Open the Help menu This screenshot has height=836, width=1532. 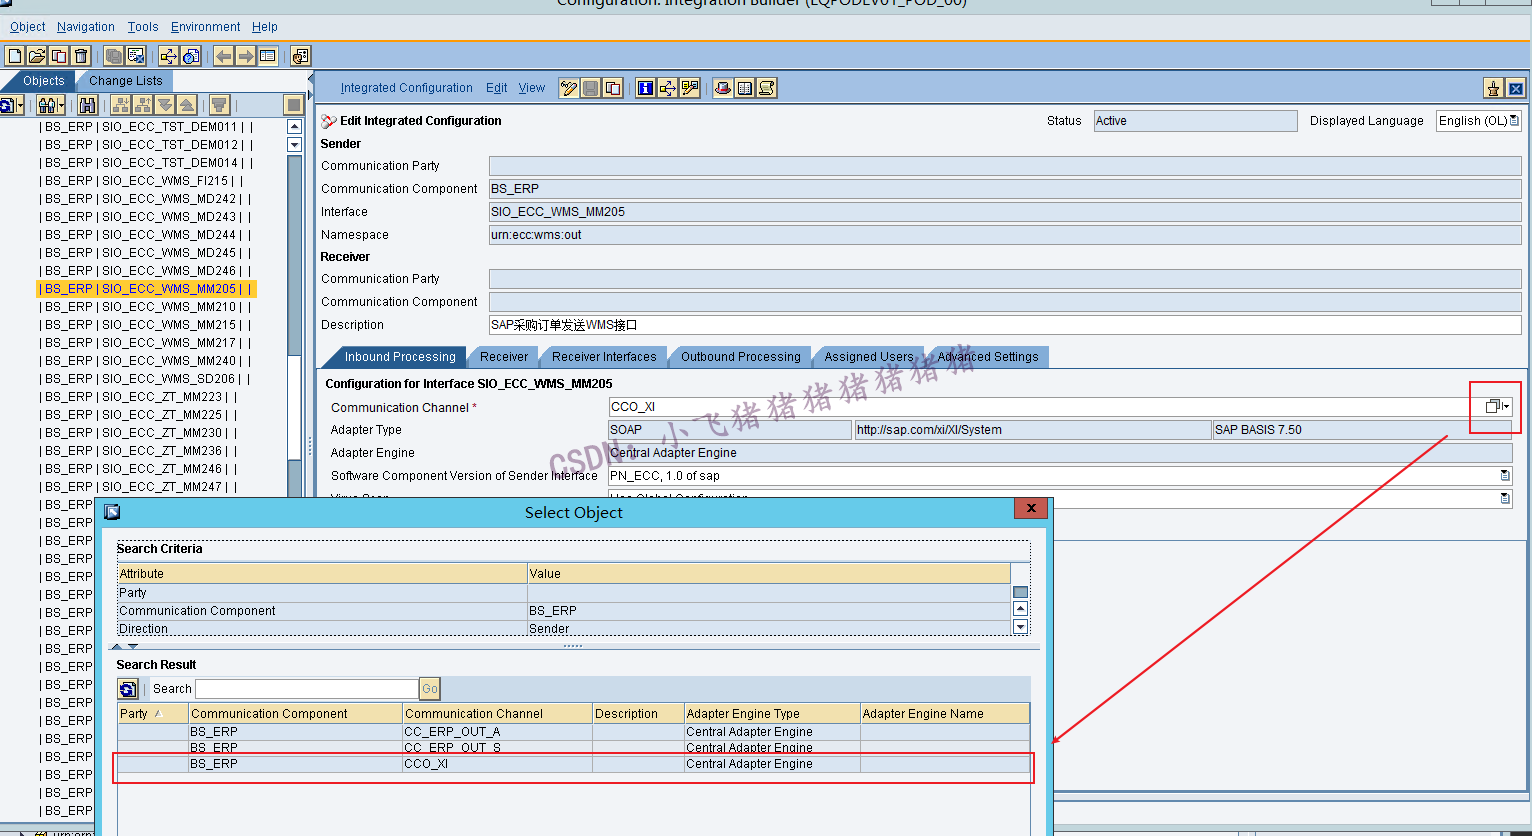265,27
